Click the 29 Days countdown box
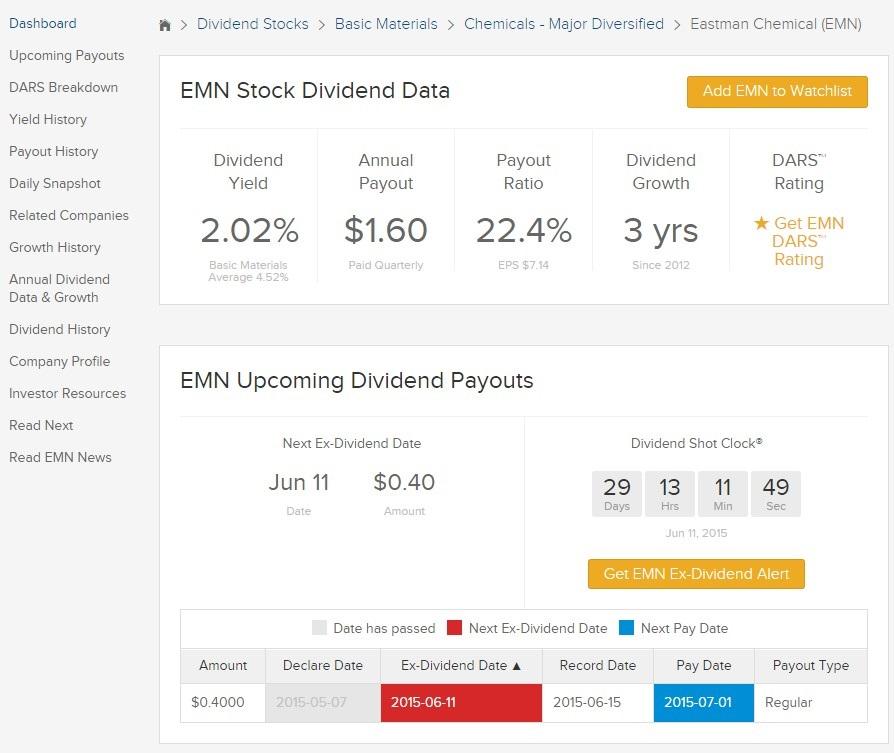This screenshot has width=894, height=753. [617, 494]
